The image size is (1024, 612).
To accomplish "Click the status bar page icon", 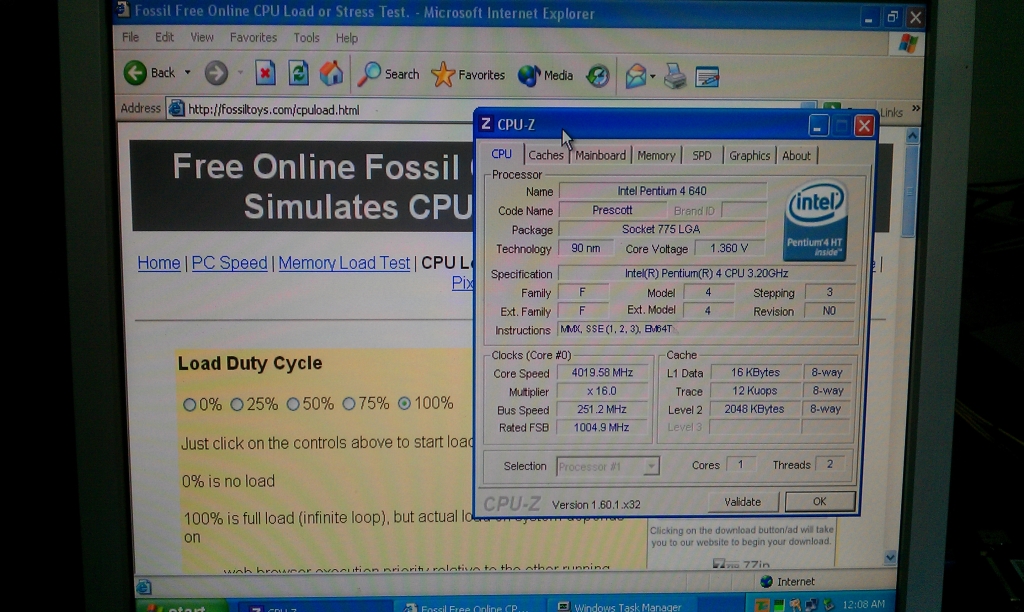I will pyautogui.click(x=144, y=586).
